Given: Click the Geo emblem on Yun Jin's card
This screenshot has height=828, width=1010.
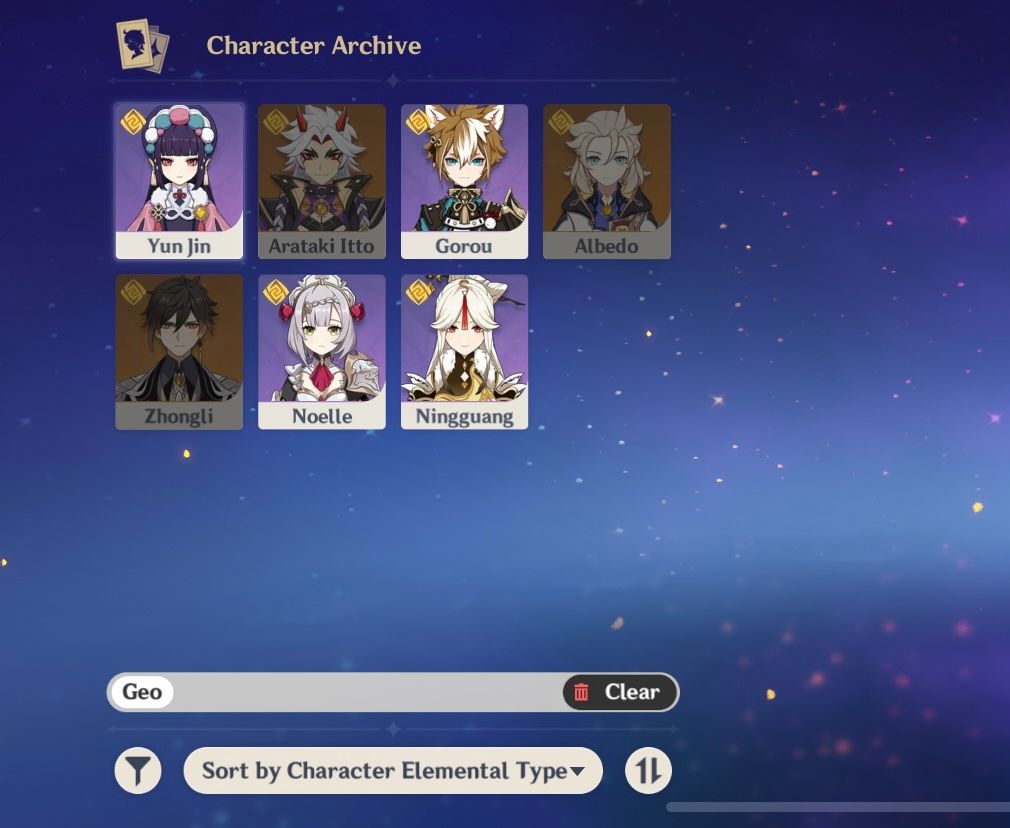Looking at the screenshot, I should (x=133, y=122).
